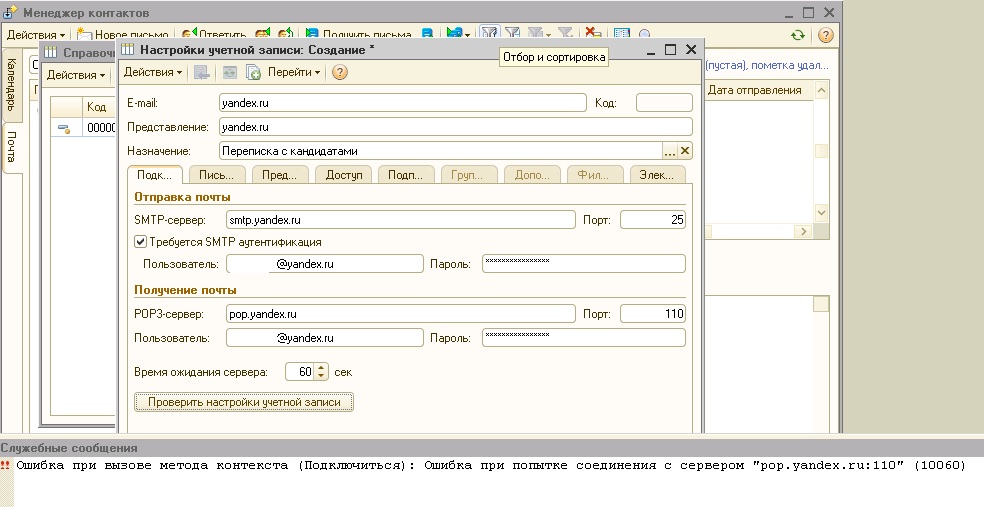Screen dimensions: 984x507
Task: Open the Почта side tab
Action: (11, 147)
